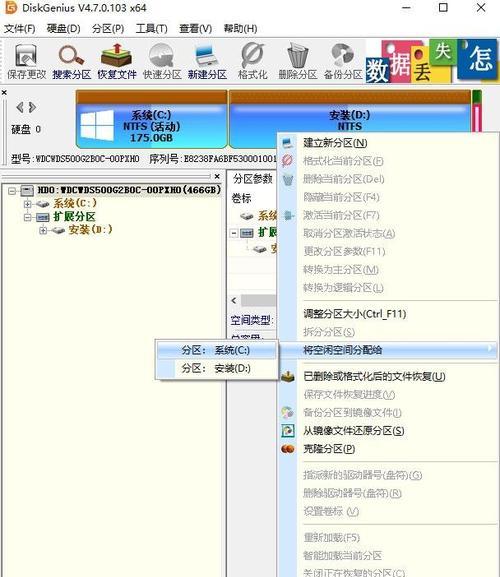Click the icon next to 从镜像文件还原分区
The width and height of the screenshot is (500, 577).
[288, 431]
